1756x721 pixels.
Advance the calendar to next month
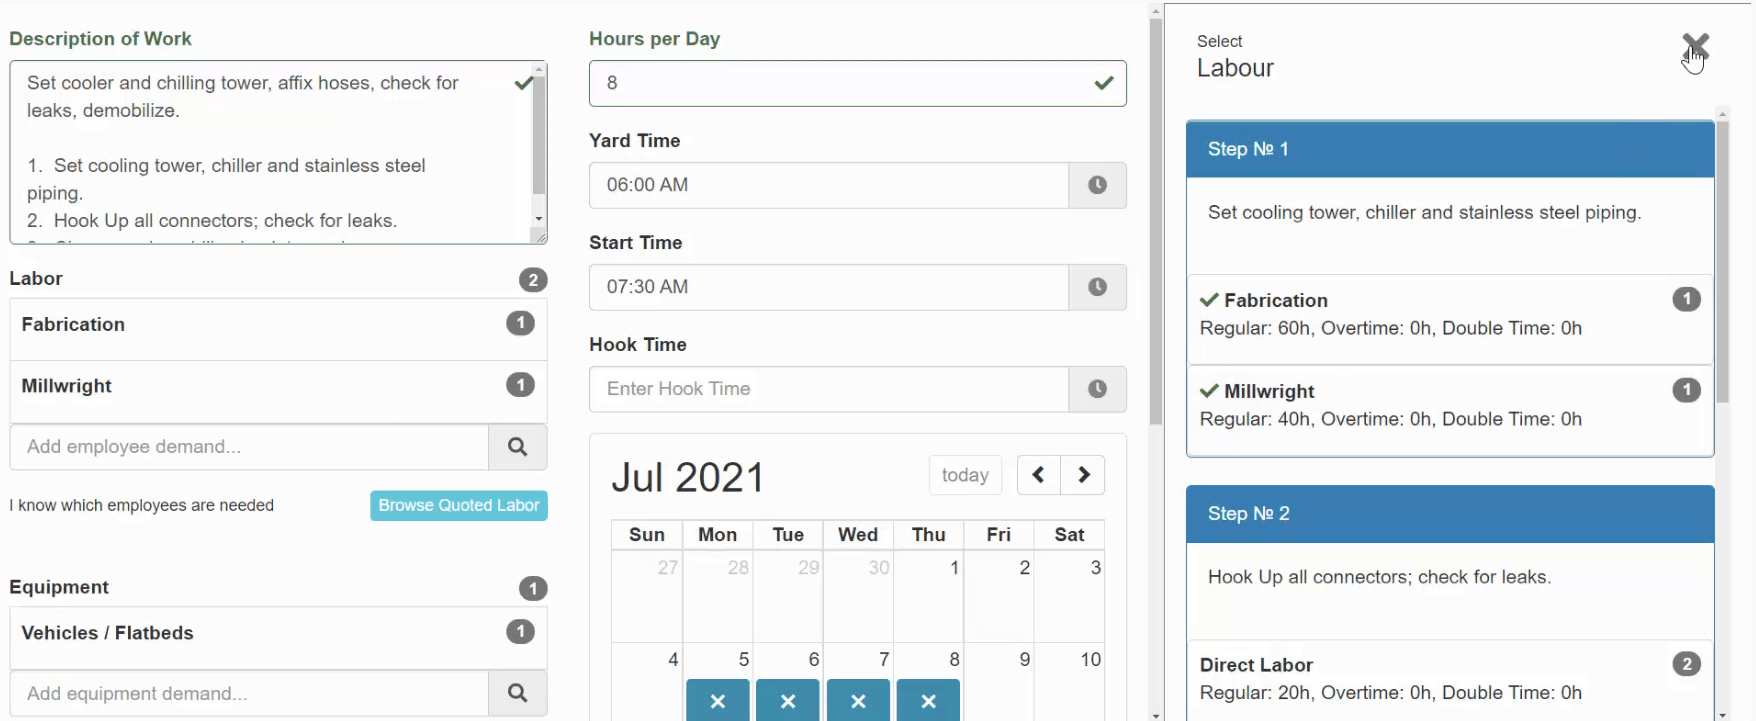[1083, 475]
